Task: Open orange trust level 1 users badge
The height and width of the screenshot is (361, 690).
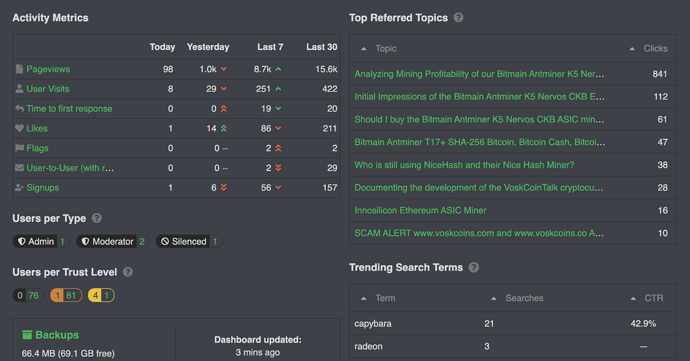Action: [66, 295]
